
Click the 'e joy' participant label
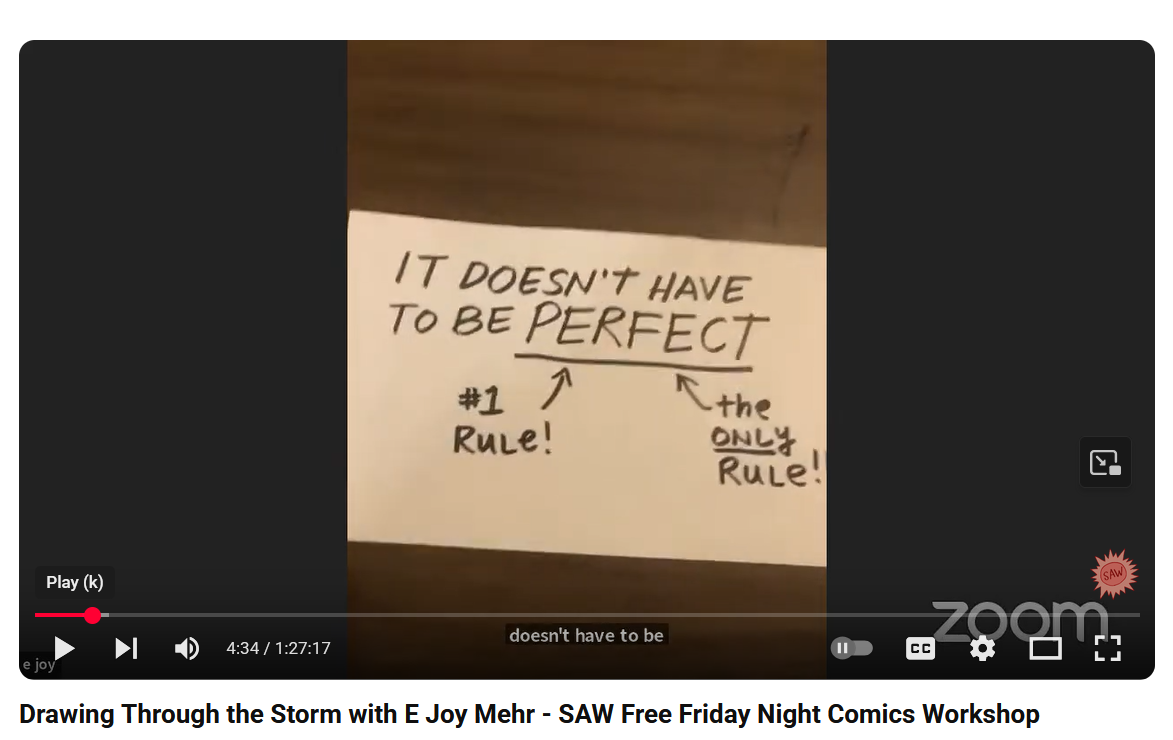coord(39,664)
